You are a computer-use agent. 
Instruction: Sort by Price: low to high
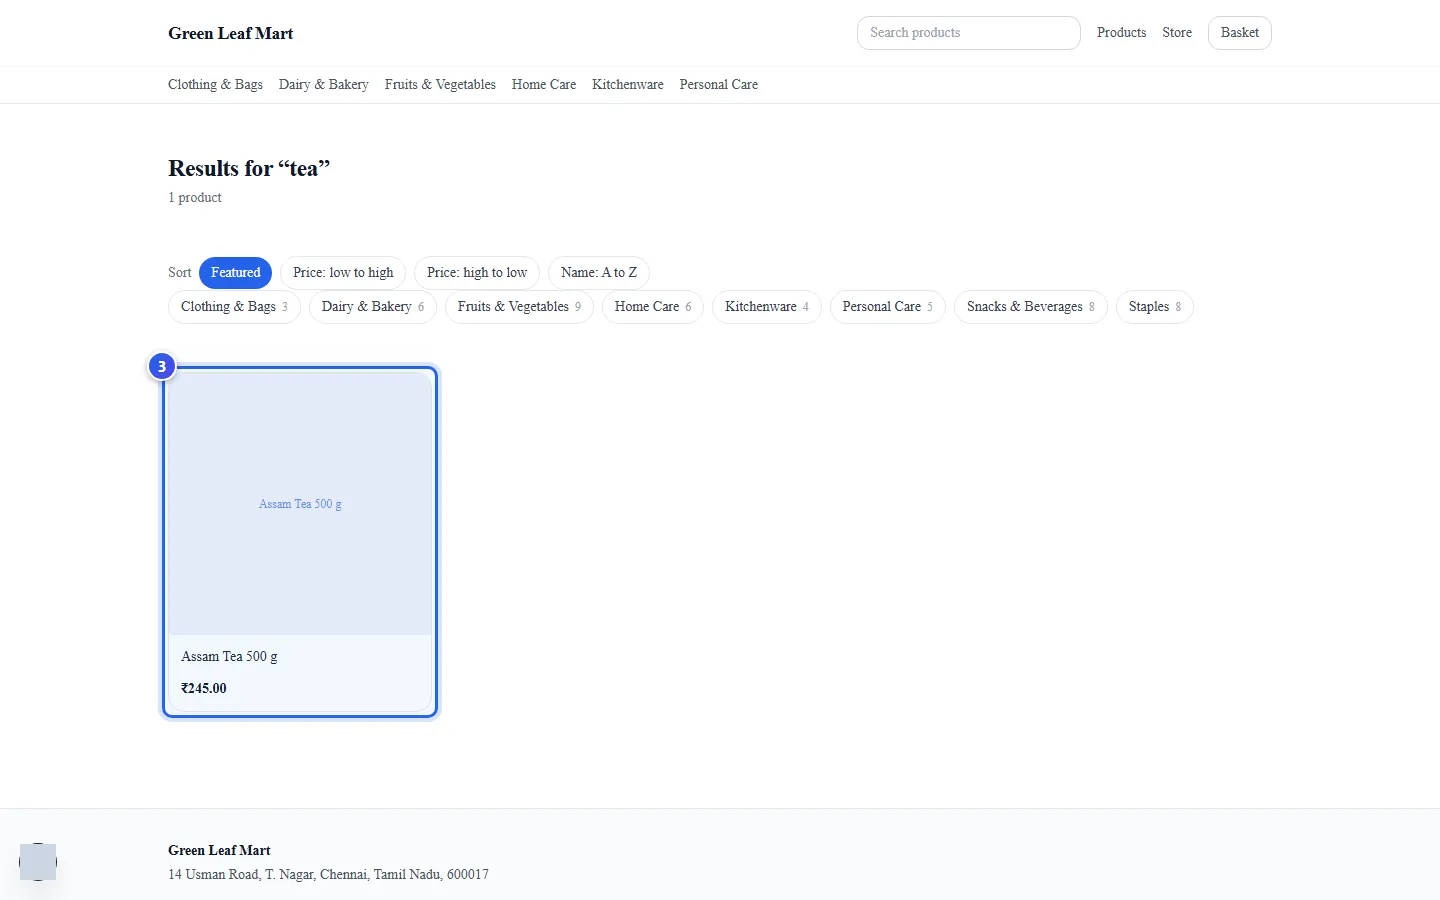(x=343, y=273)
